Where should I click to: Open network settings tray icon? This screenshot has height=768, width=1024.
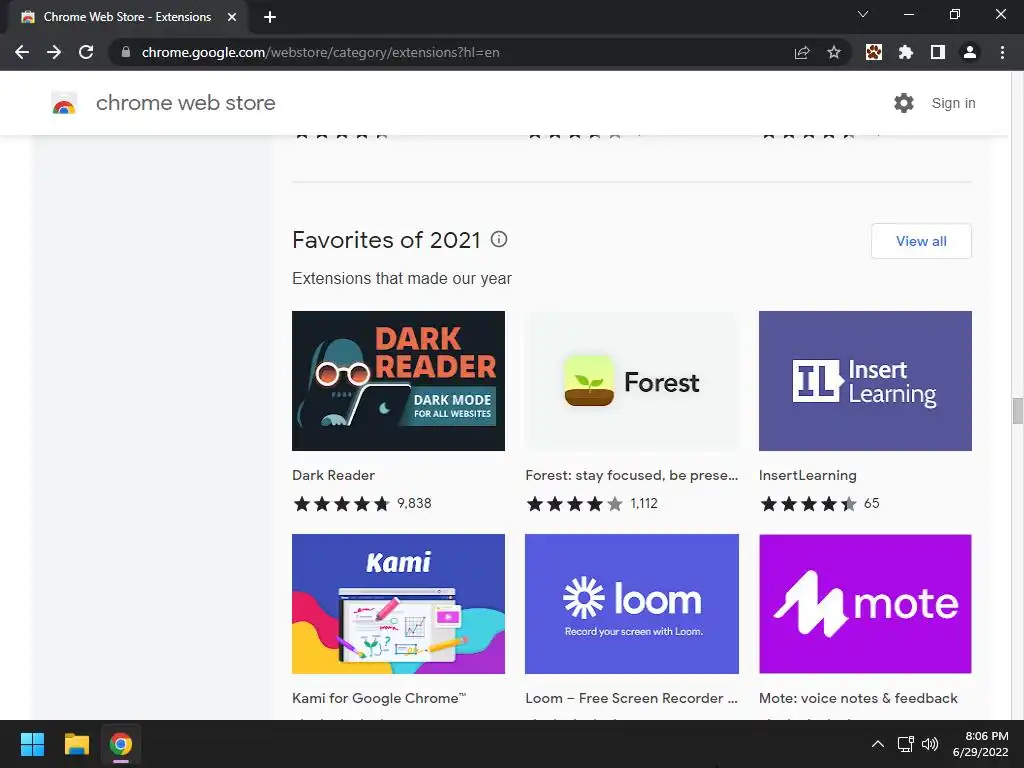[905, 744]
